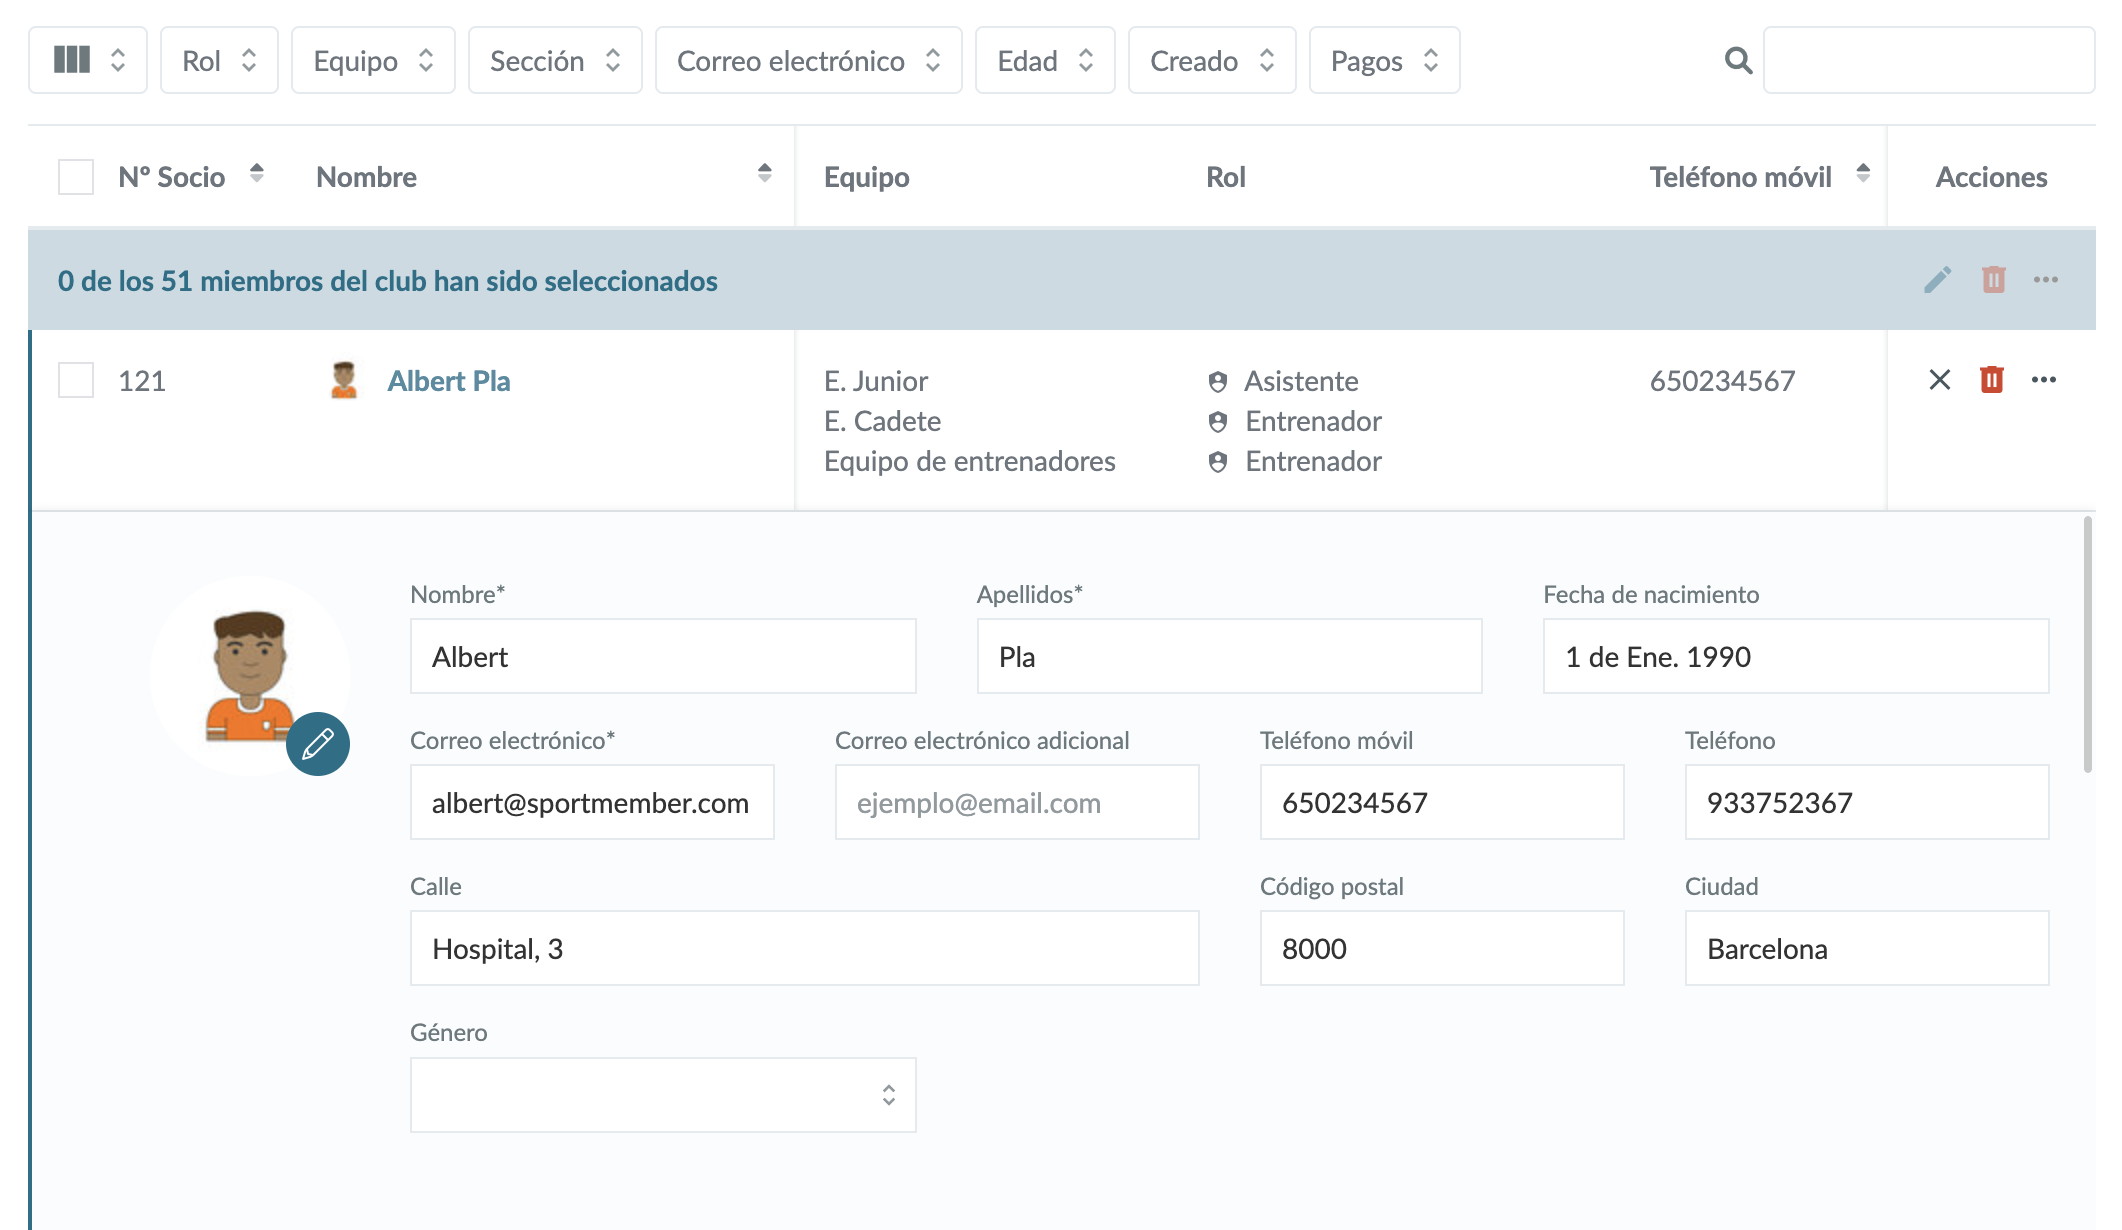The image size is (2122, 1230).
Task: Click the search magnifier icon
Action: (1738, 61)
